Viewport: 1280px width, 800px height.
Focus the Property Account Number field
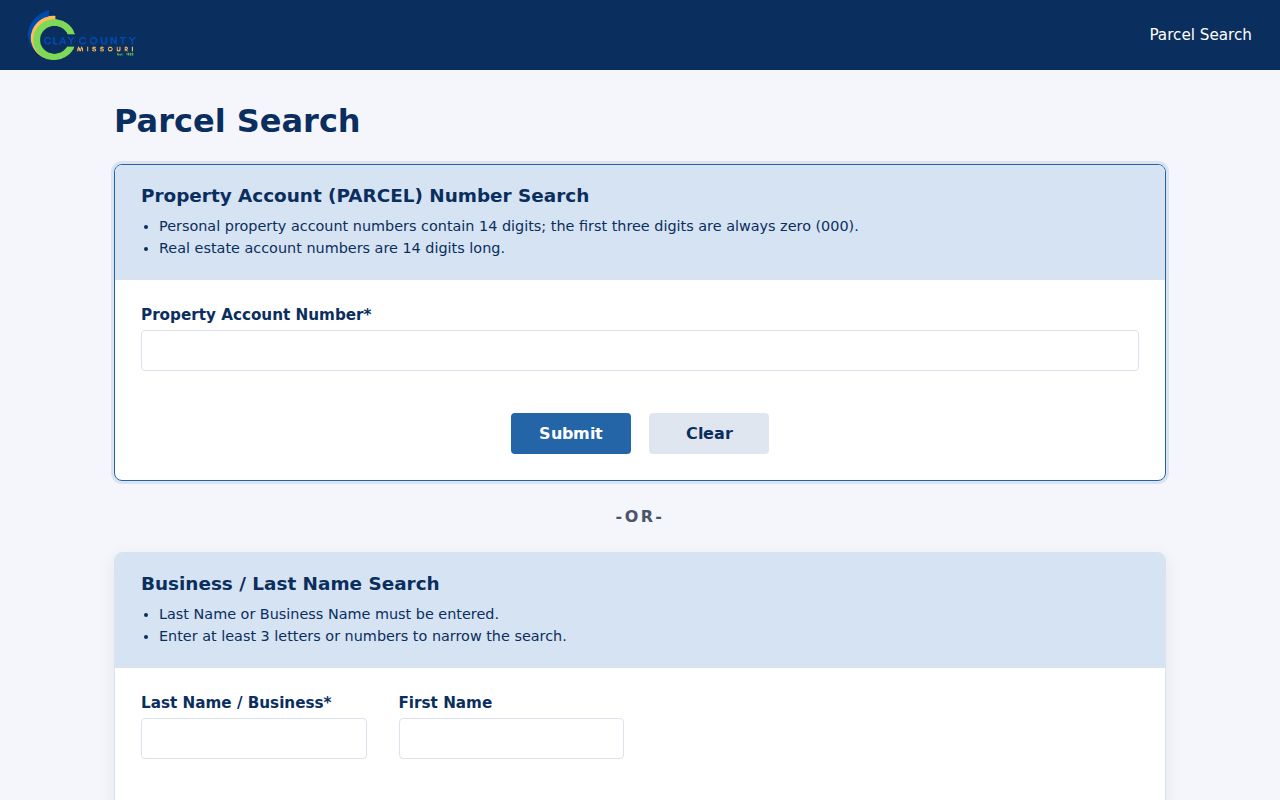[x=640, y=351]
